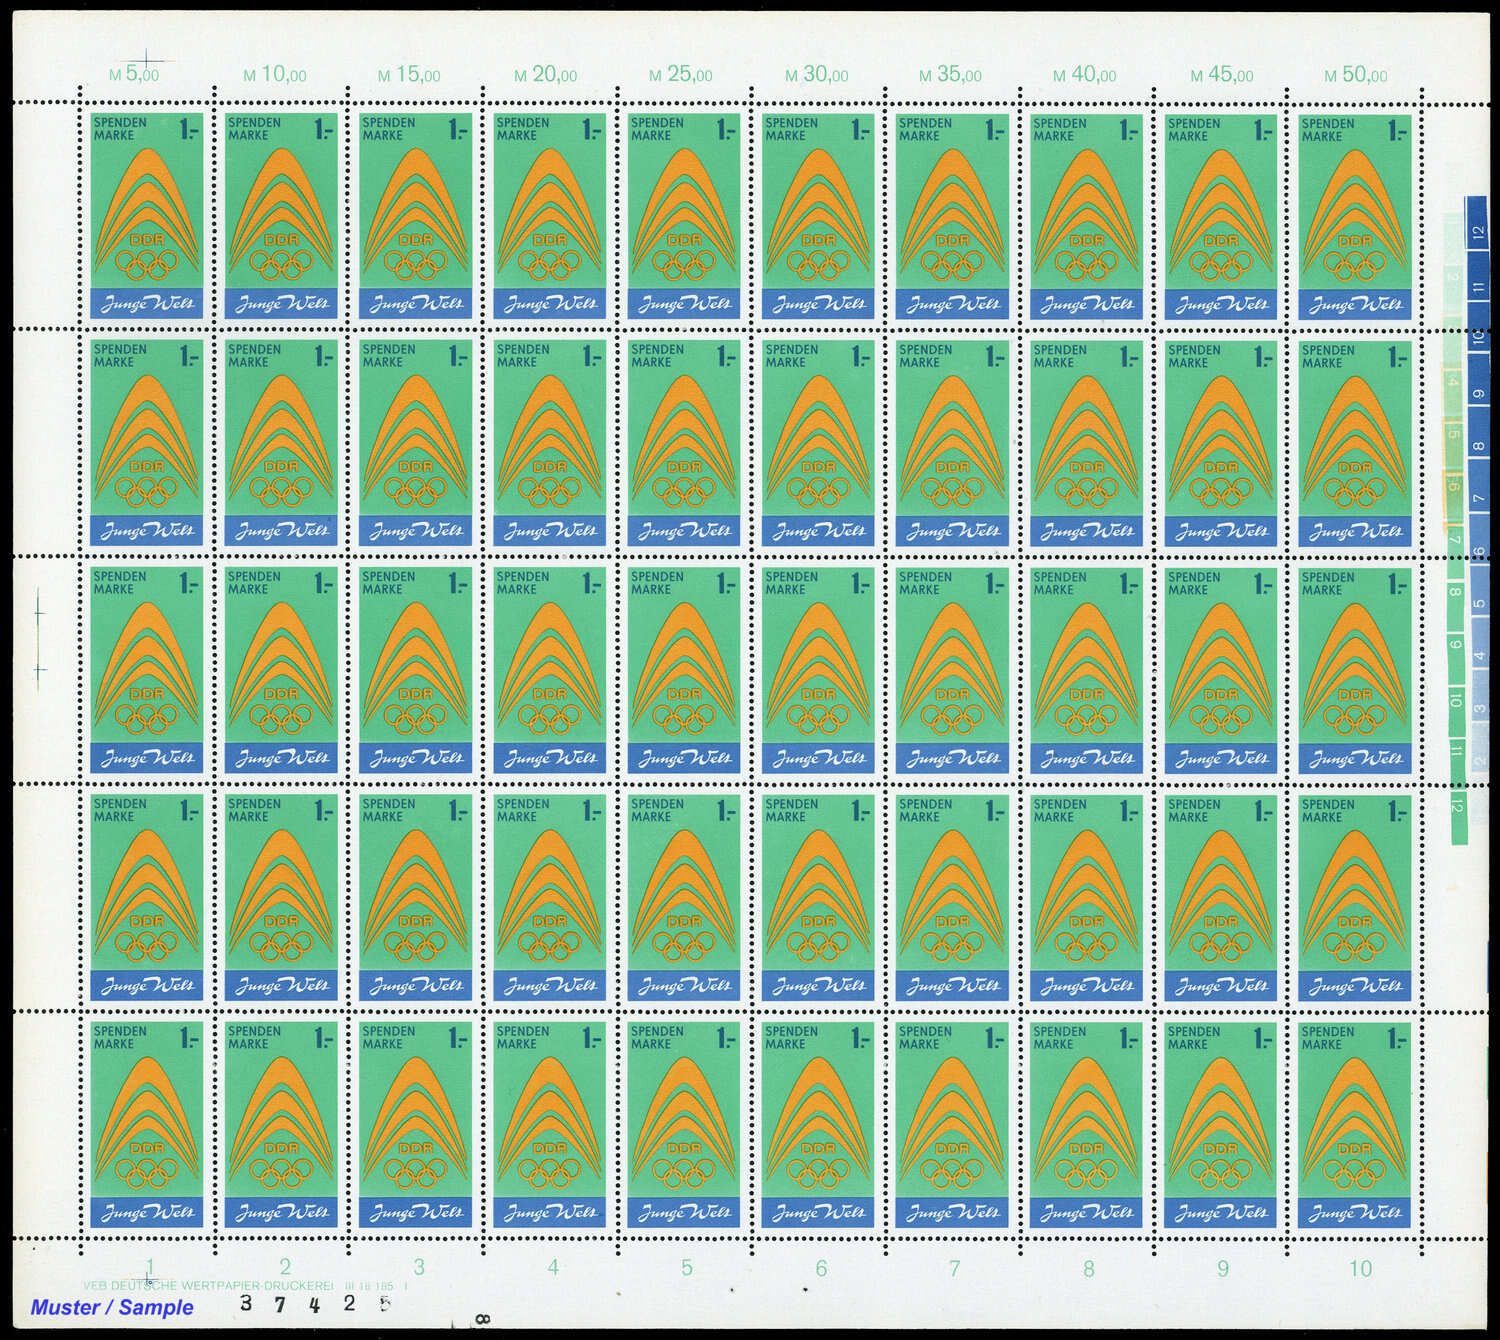Viewport: 1500px width, 1340px height.
Task: Click column number 3 in bottom margin
Action: tap(419, 1267)
